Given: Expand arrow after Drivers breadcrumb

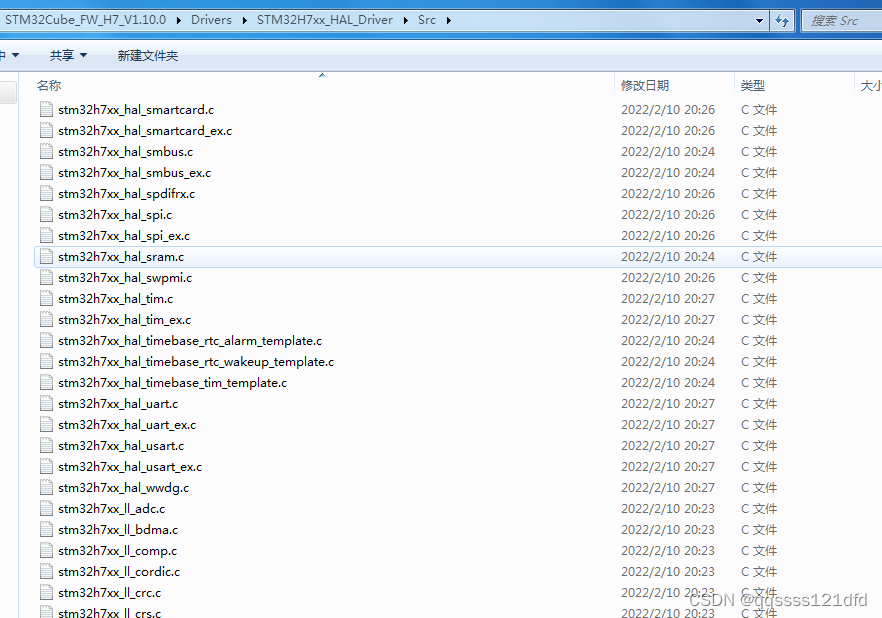Looking at the screenshot, I should click(x=245, y=20).
